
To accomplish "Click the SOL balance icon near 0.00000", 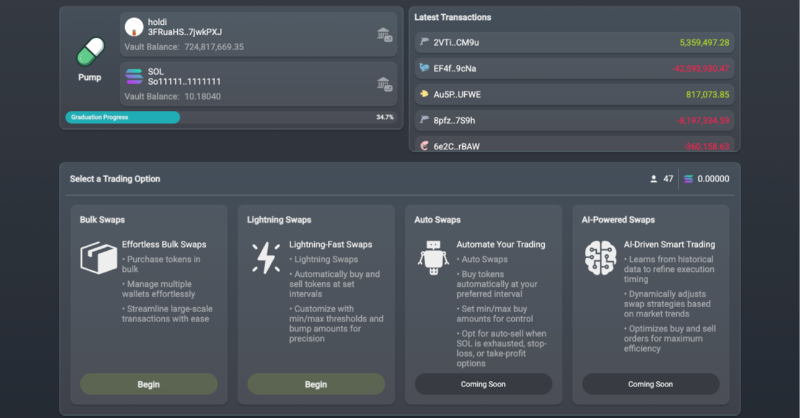I will click(688, 179).
